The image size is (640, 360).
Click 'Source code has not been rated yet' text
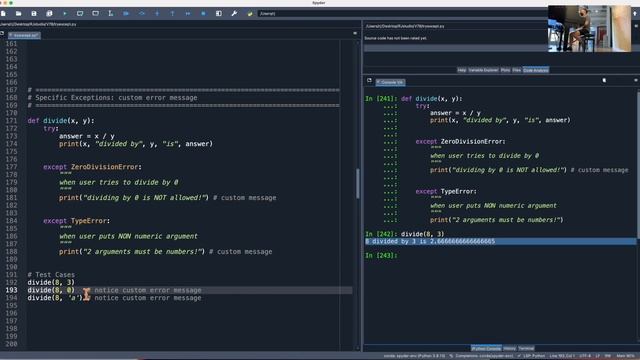coord(395,38)
